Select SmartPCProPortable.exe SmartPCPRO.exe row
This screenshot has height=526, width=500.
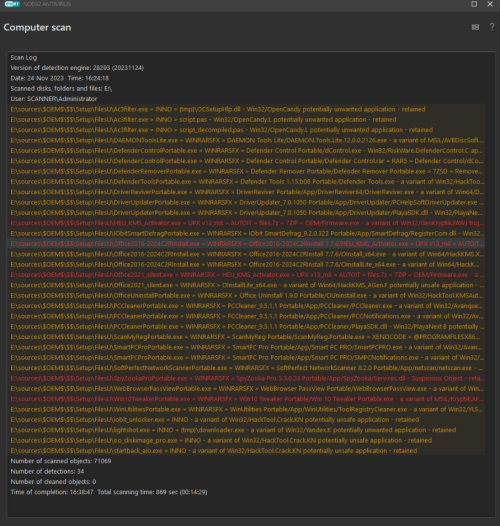(x=246, y=347)
